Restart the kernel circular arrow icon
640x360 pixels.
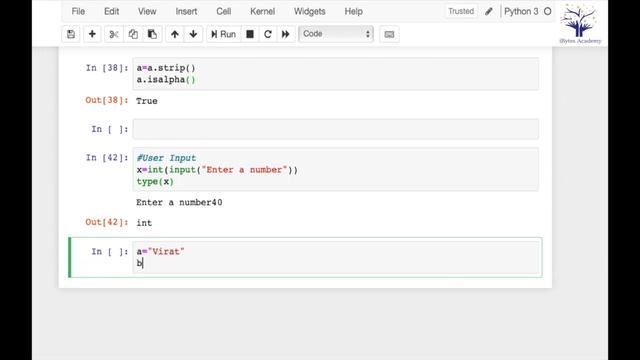268,34
